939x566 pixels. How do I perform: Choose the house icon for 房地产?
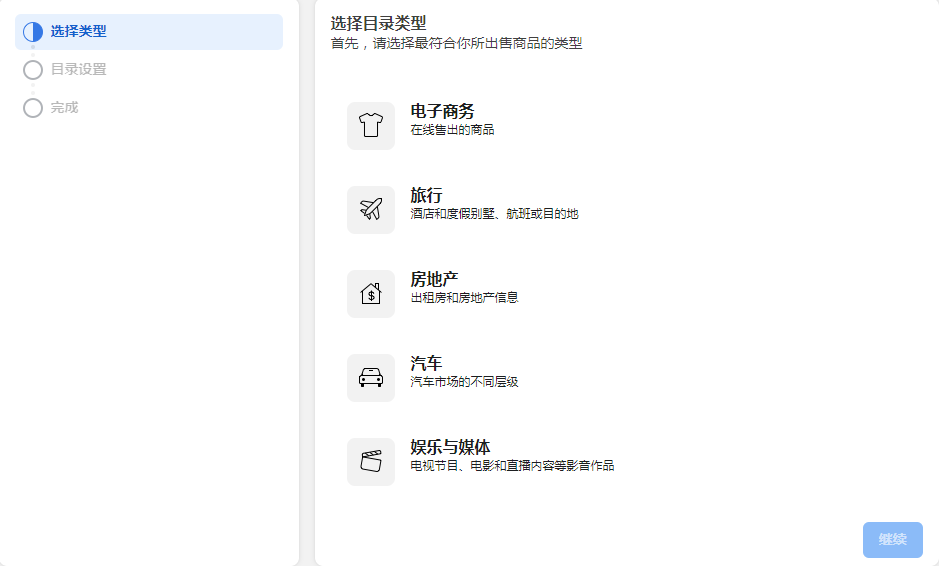pyautogui.click(x=371, y=294)
